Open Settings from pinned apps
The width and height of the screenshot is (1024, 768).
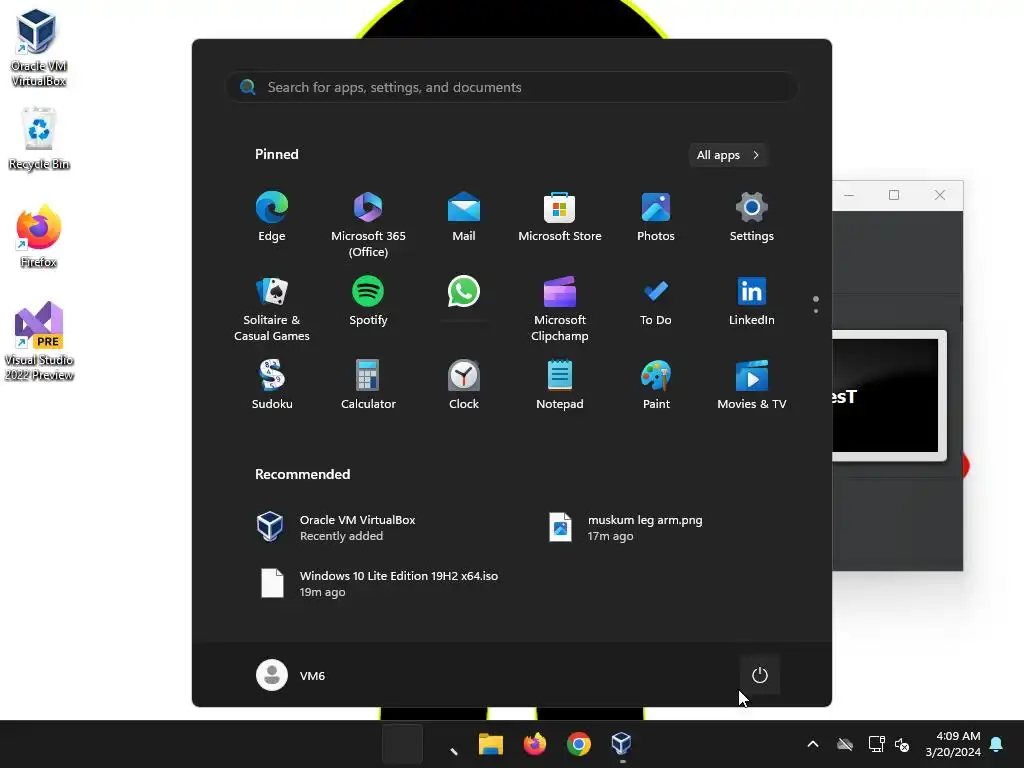[752, 217]
